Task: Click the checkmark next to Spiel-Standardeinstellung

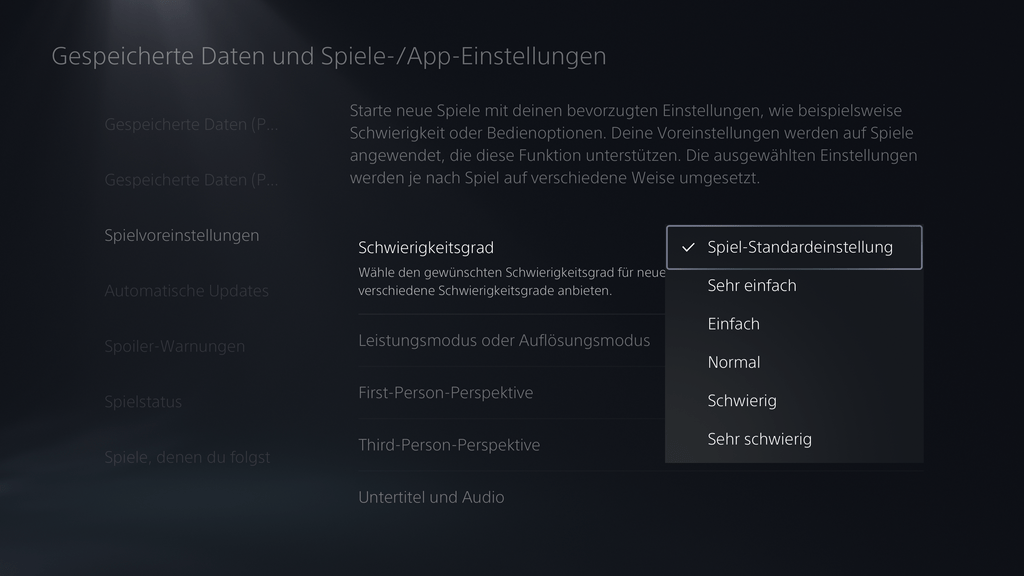Action: coord(688,248)
